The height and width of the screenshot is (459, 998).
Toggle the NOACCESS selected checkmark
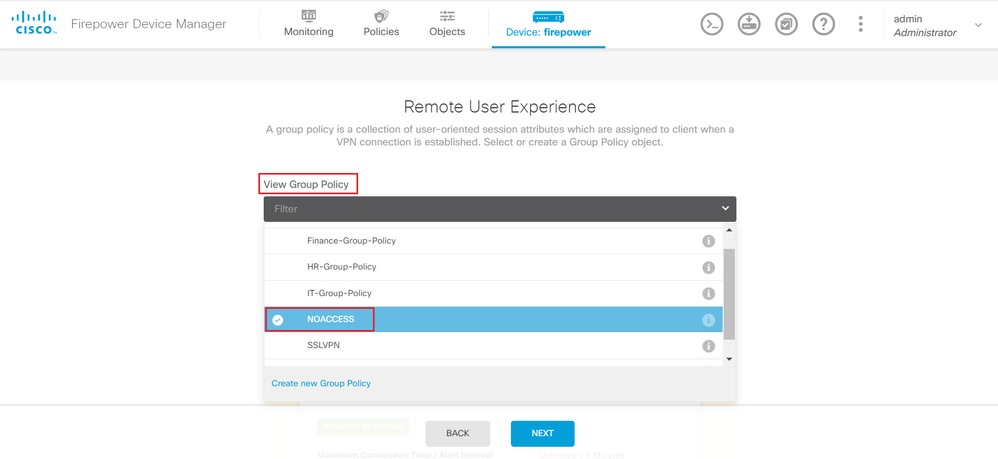[278, 320]
